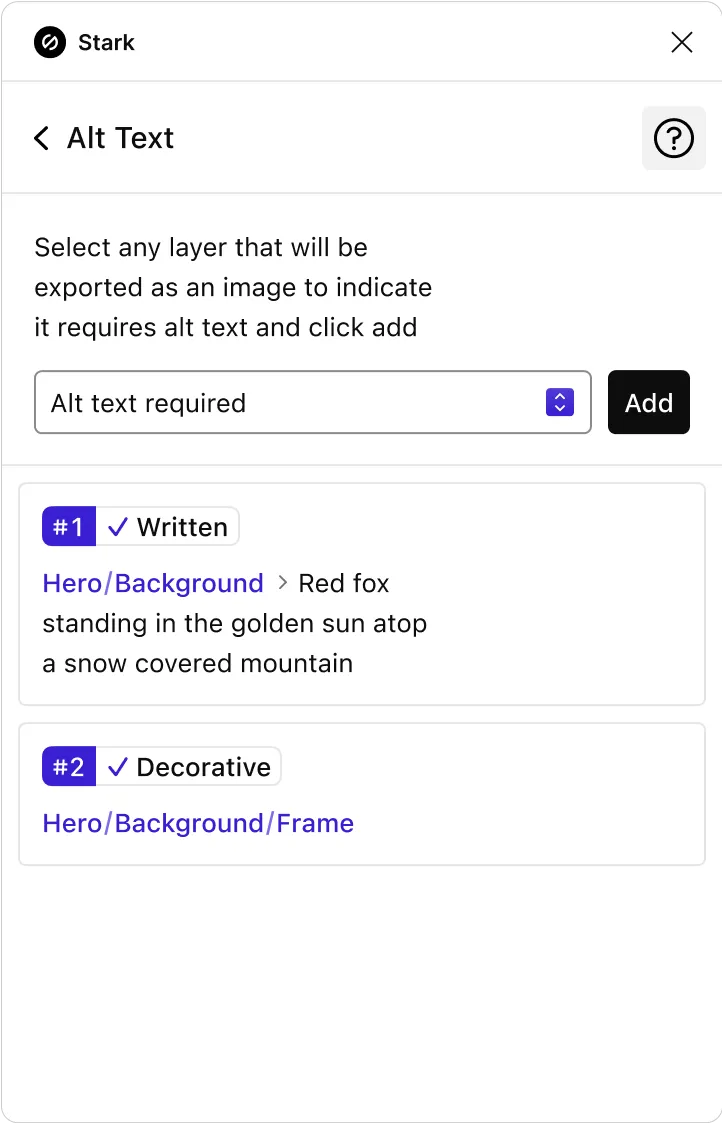The width and height of the screenshot is (722, 1123).
Task: Click the Decorative status checkmark tag
Action: 188,766
